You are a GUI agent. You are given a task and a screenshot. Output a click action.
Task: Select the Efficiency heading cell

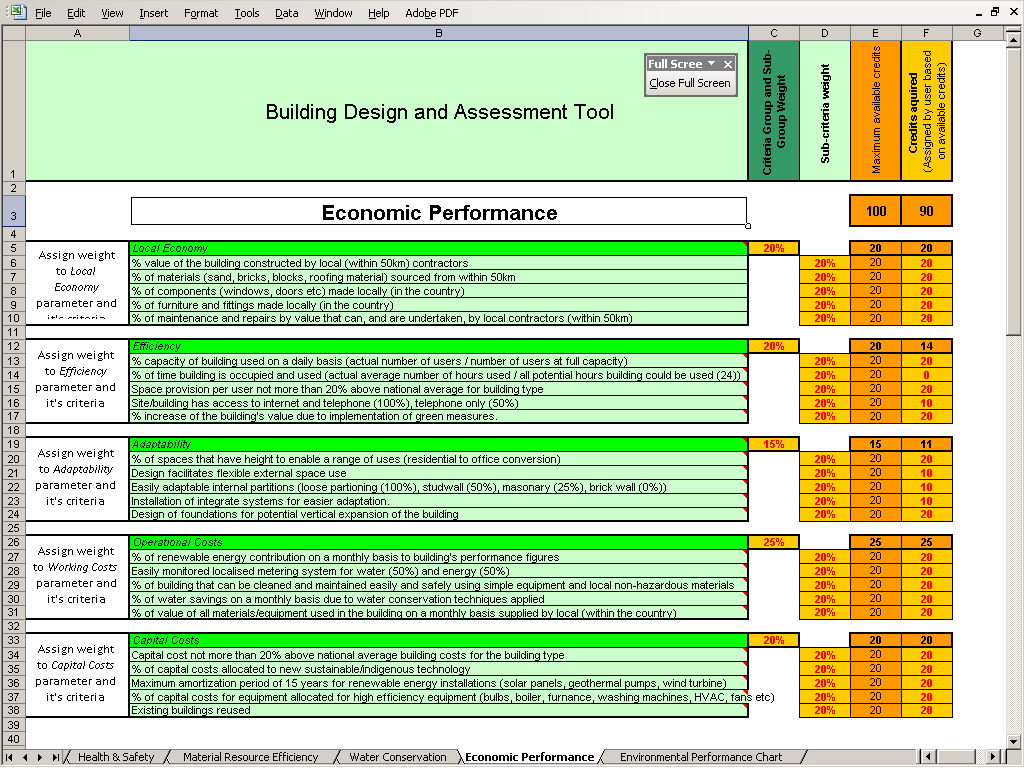439,346
